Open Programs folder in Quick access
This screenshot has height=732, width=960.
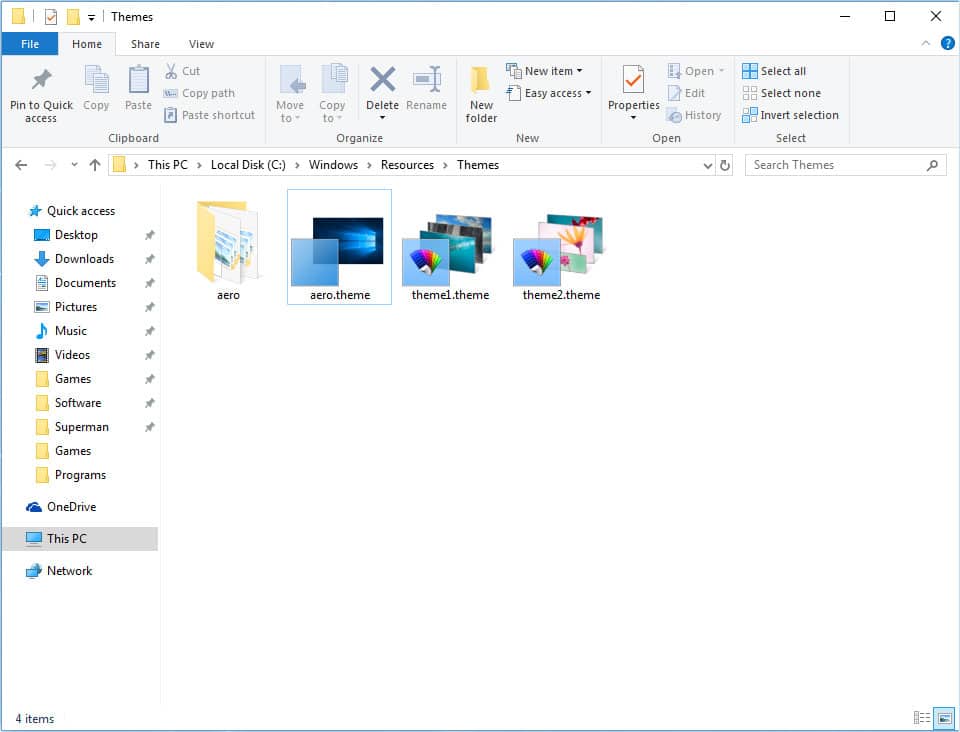(x=71, y=475)
